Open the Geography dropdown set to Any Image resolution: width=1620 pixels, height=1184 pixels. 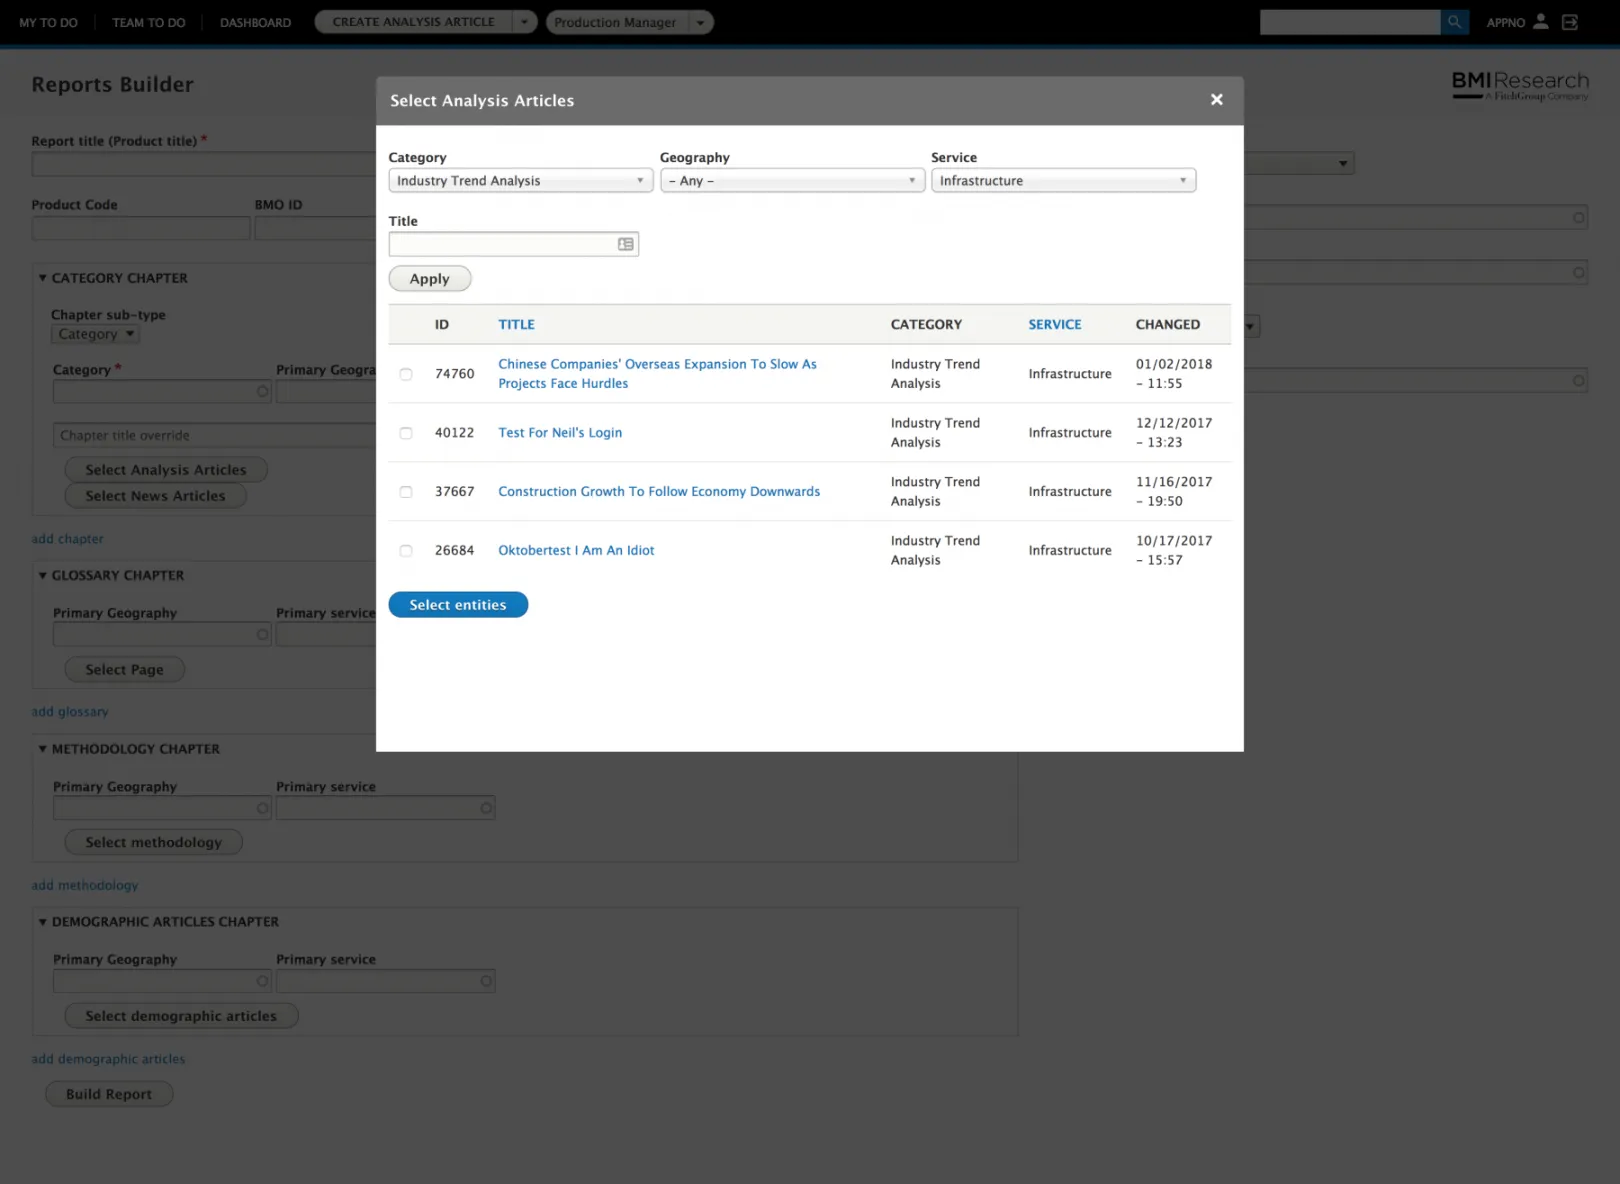[792, 180]
